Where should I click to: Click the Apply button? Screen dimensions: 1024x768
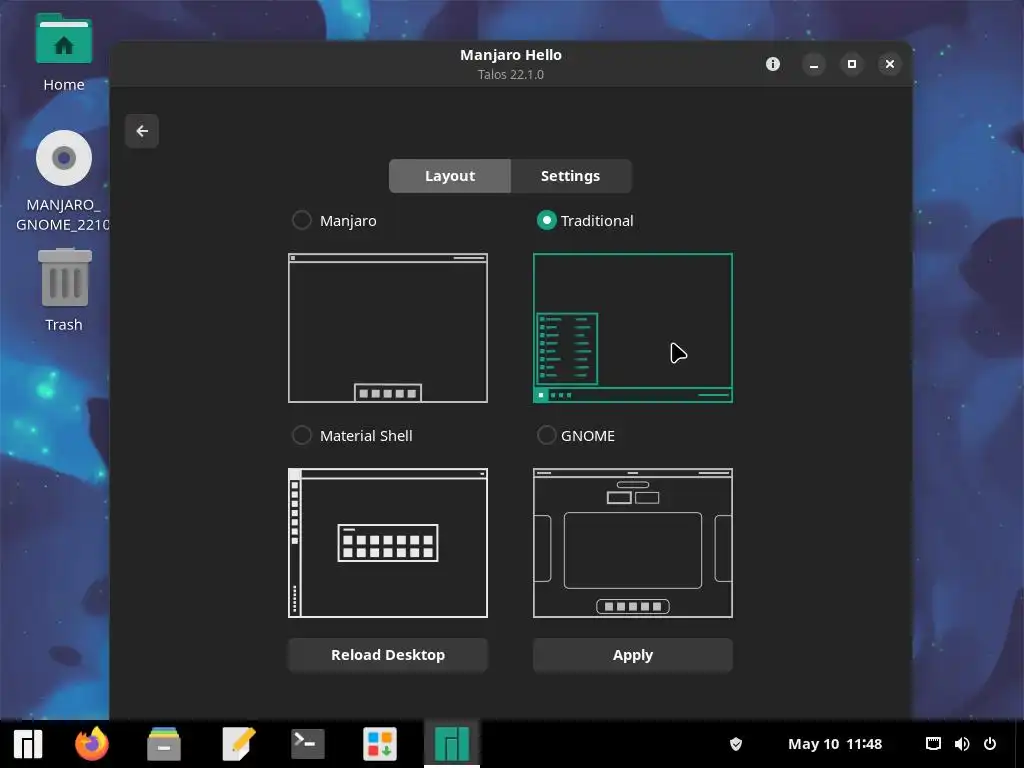tap(633, 655)
